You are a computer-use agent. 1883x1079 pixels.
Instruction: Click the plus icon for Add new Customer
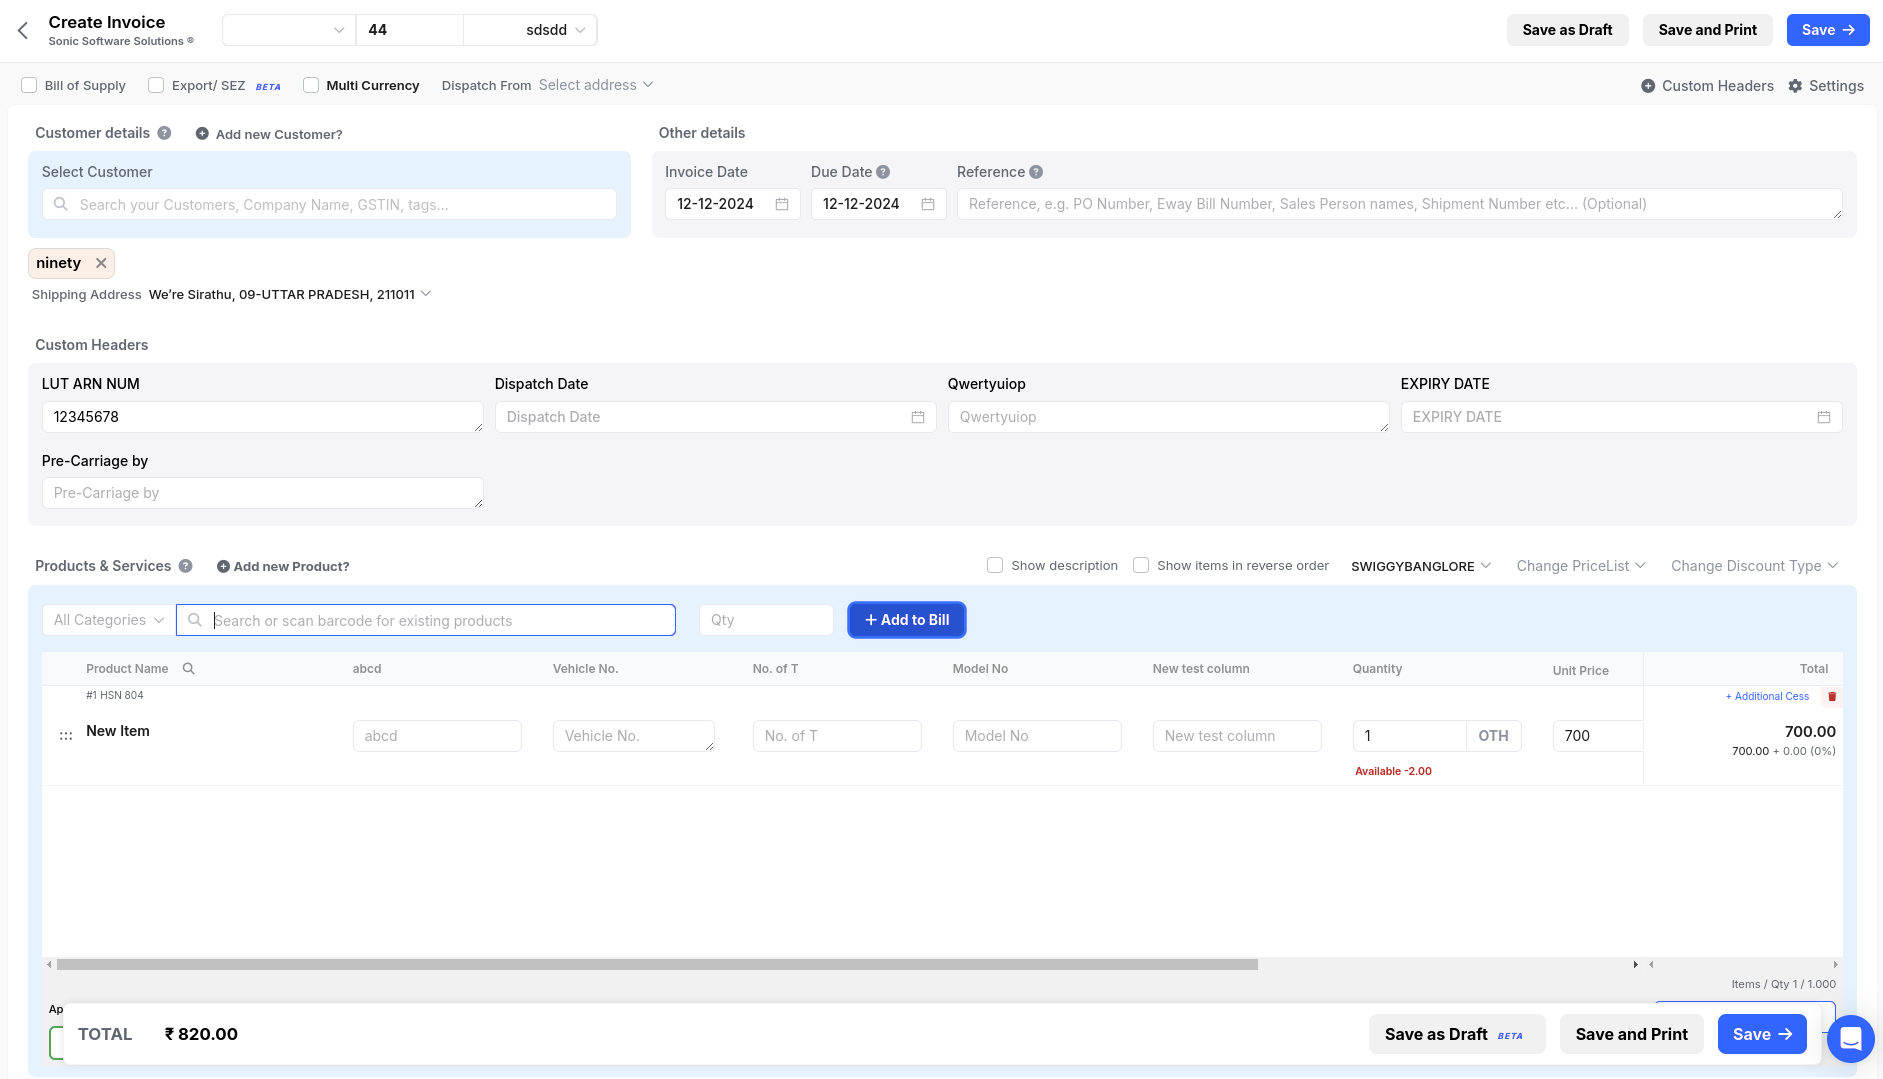pyautogui.click(x=202, y=134)
